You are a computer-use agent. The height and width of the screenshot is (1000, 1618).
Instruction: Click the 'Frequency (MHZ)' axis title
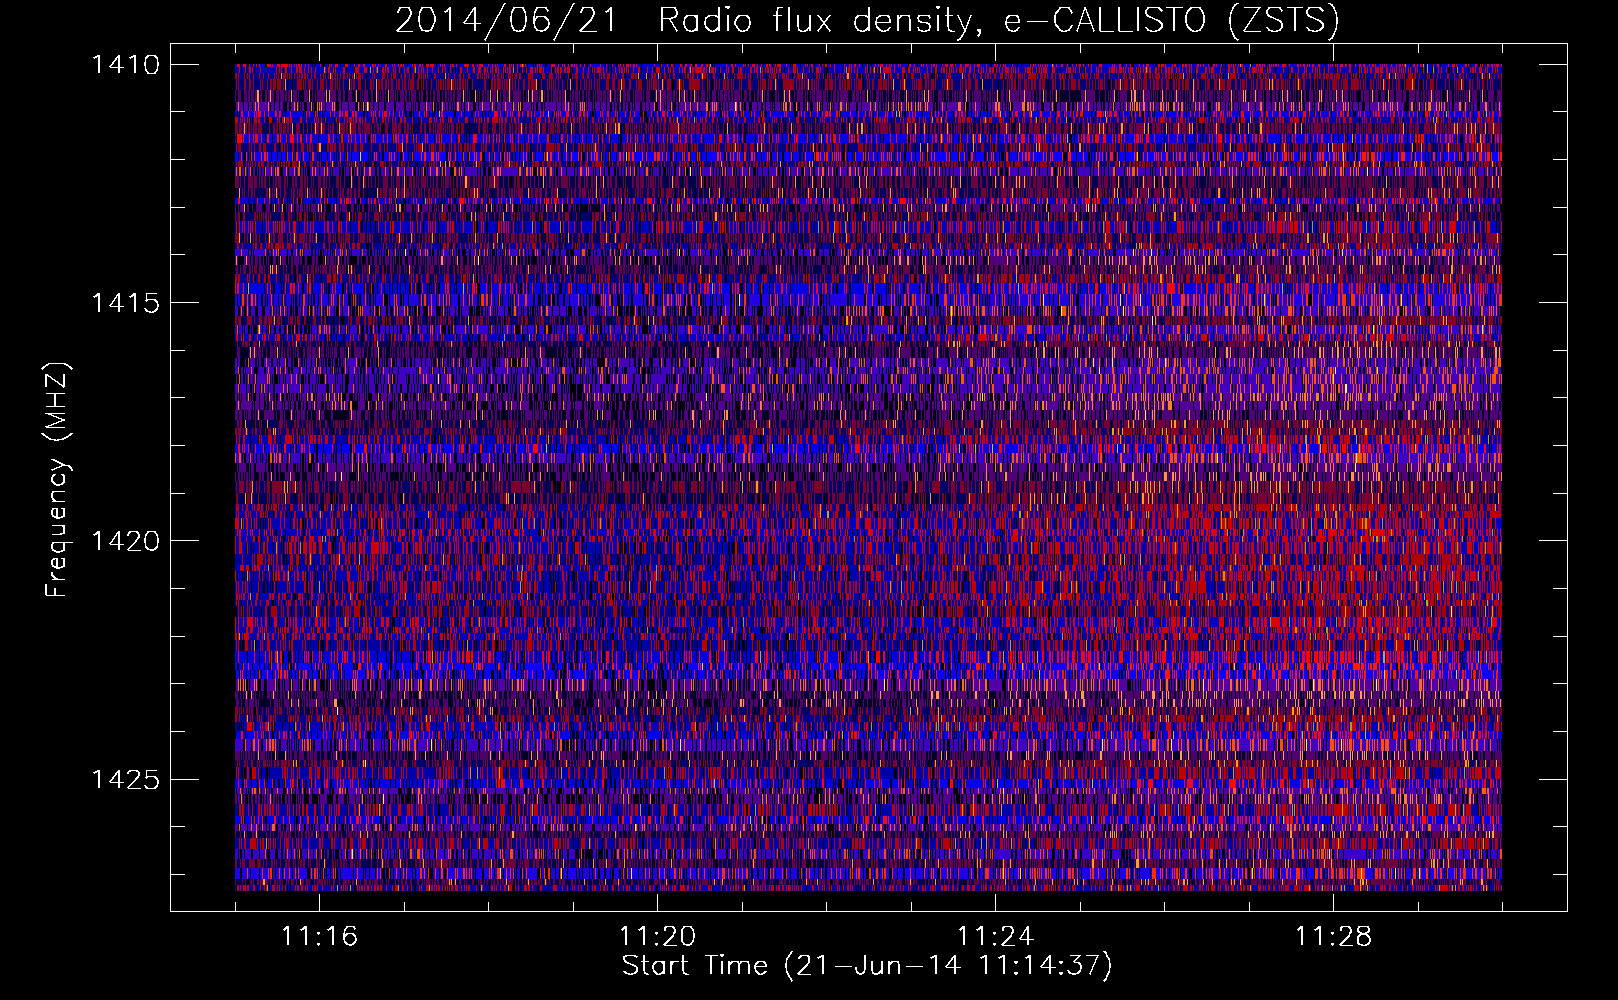tap(58, 480)
